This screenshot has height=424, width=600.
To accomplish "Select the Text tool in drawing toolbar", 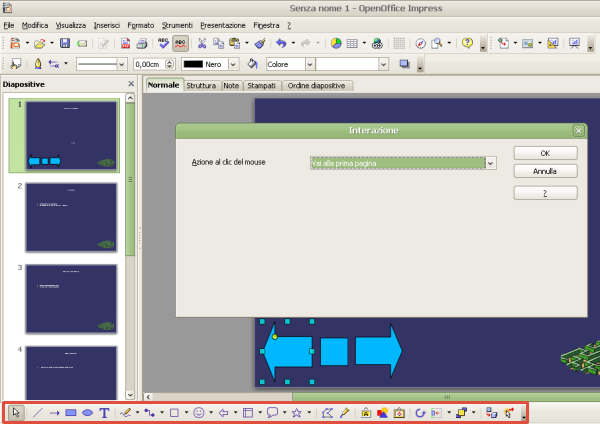I will tap(104, 412).
